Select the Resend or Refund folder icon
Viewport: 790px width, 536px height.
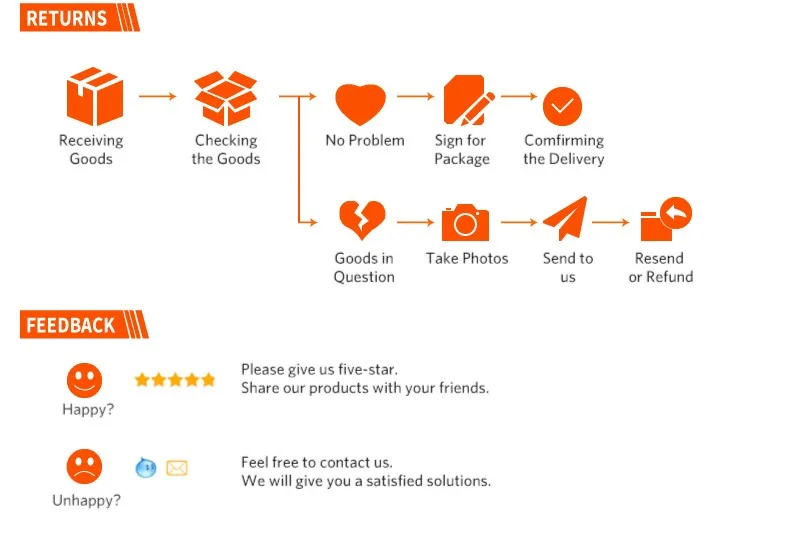coord(666,219)
